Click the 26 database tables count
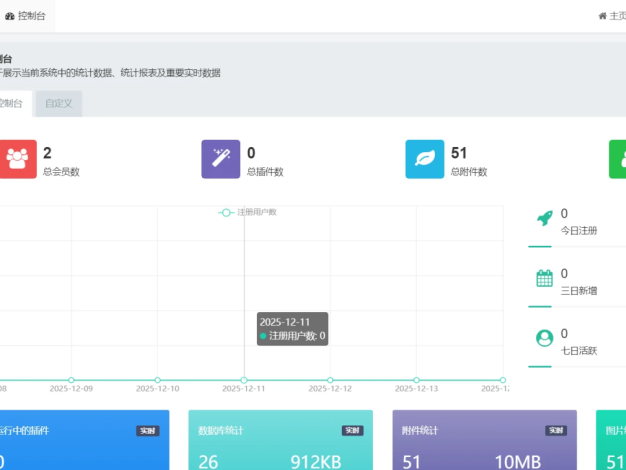626x470 pixels. click(x=208, y=462)
